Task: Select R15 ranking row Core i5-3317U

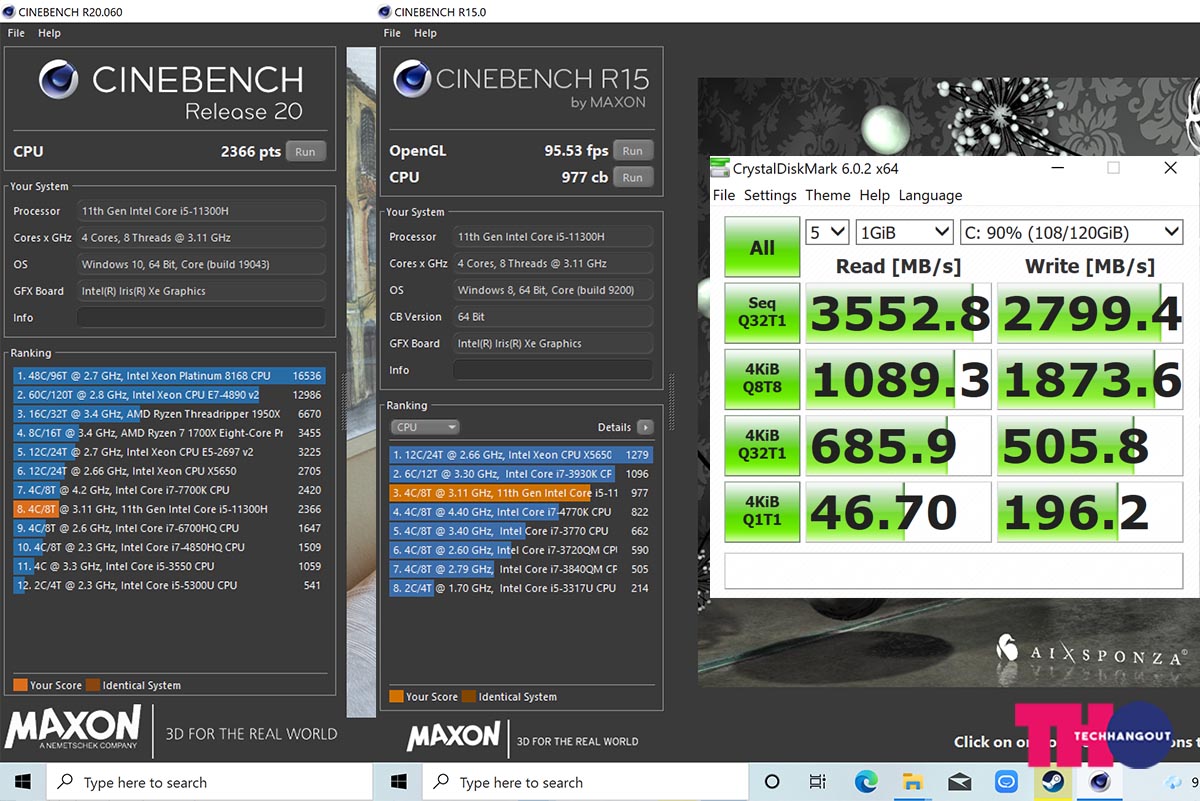Action: coord(521,588)
